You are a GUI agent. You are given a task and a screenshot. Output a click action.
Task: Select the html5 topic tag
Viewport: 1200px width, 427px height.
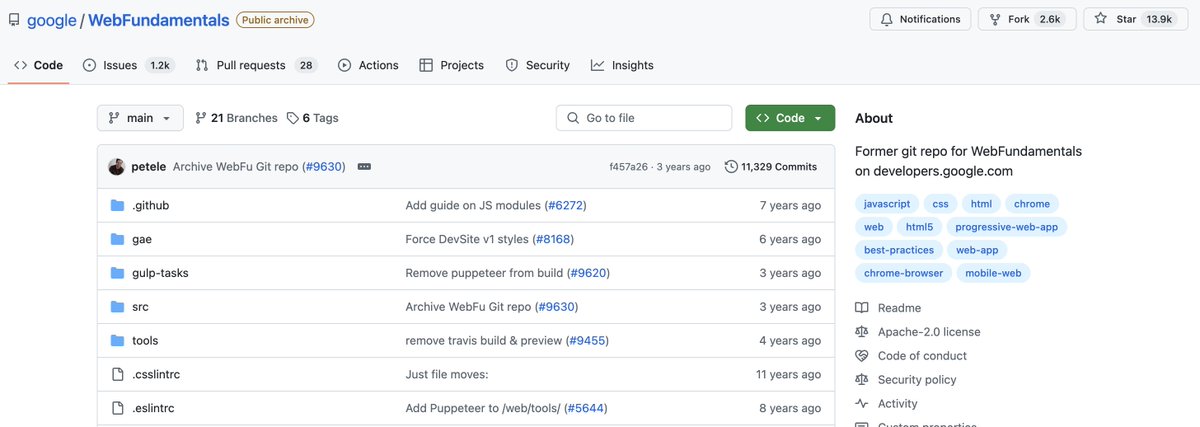tap(919, 227)
